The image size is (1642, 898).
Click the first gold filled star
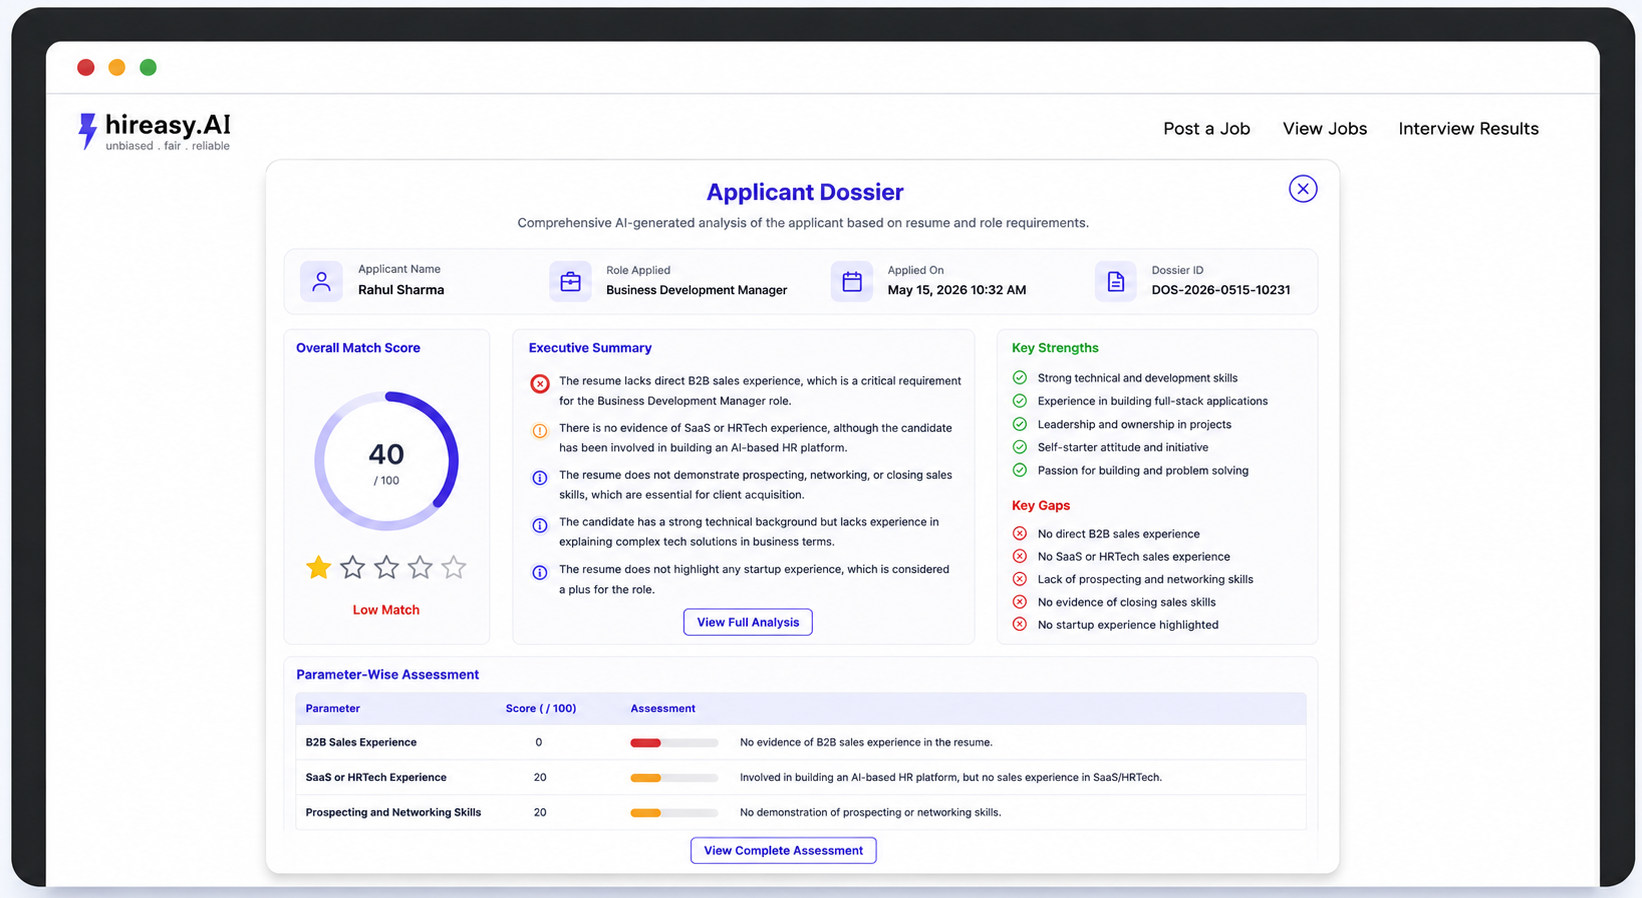coord(319,568)
